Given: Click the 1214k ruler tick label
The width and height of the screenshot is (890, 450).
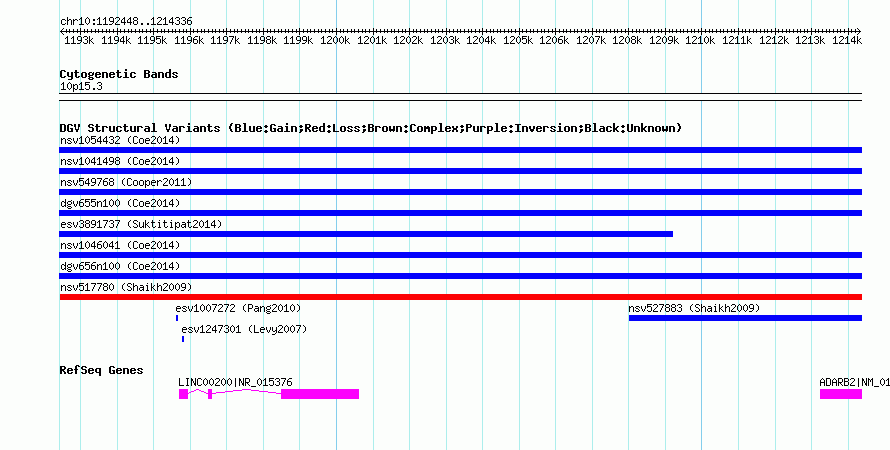Looking at the screenshot, I should (846, 41).
